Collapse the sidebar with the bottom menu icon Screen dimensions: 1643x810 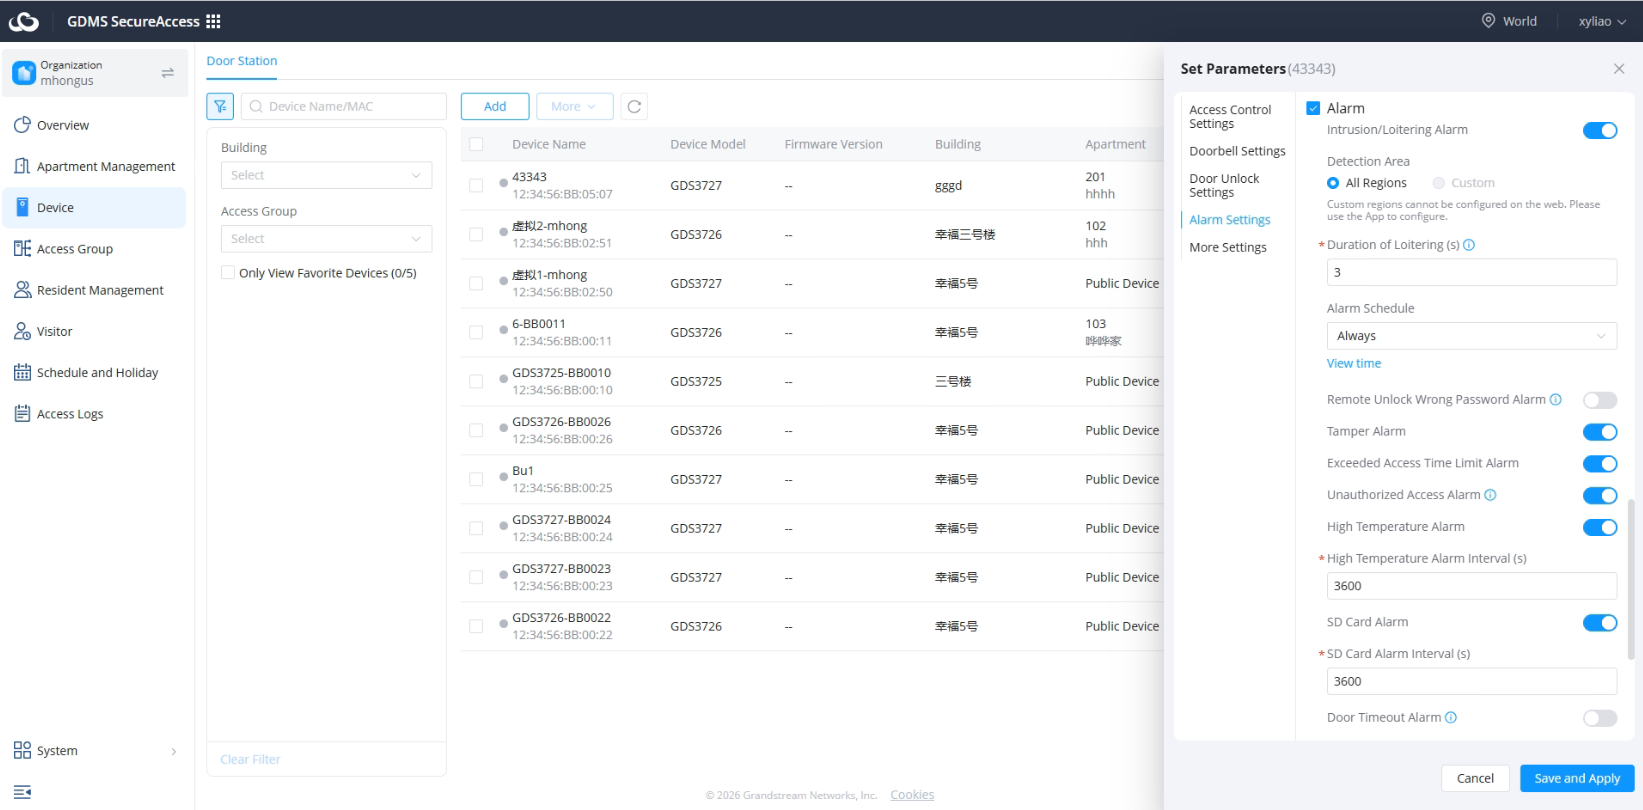pyautogui.click(x=22, y=792)
